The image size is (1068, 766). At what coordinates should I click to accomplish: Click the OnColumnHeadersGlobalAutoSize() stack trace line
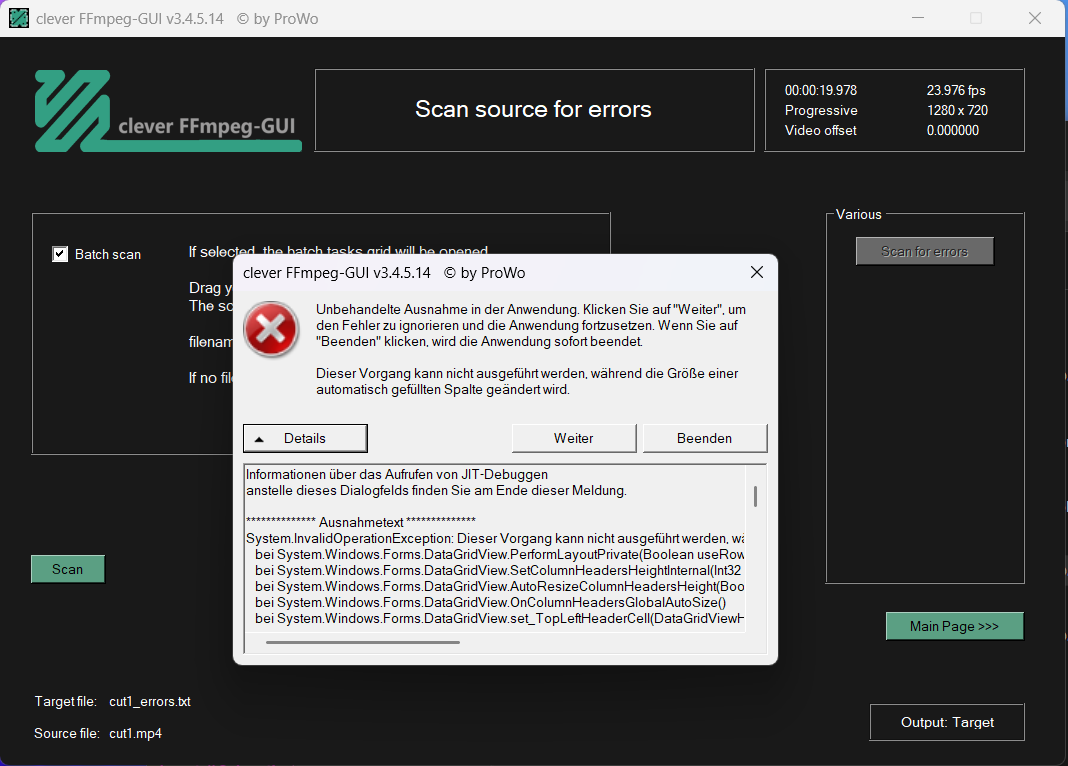(490, 603)
